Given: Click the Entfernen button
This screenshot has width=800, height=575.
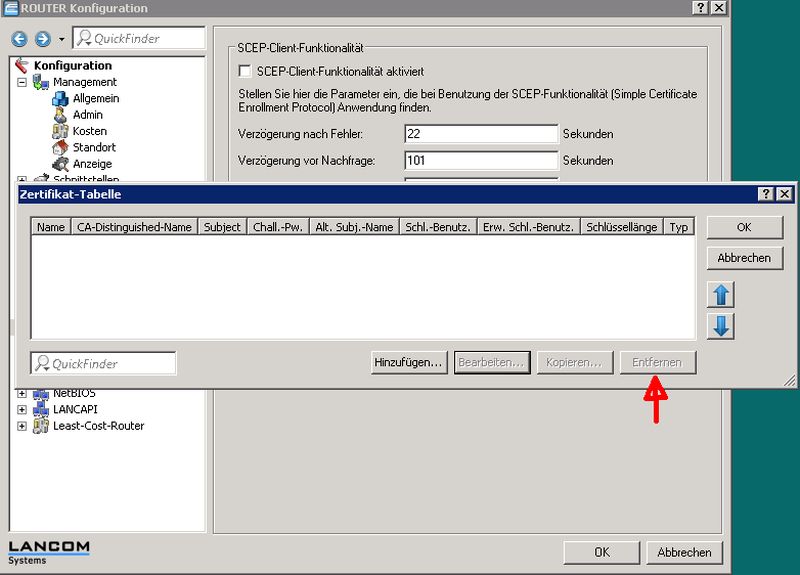Looking at the screenshot, I should pos(658,362).
